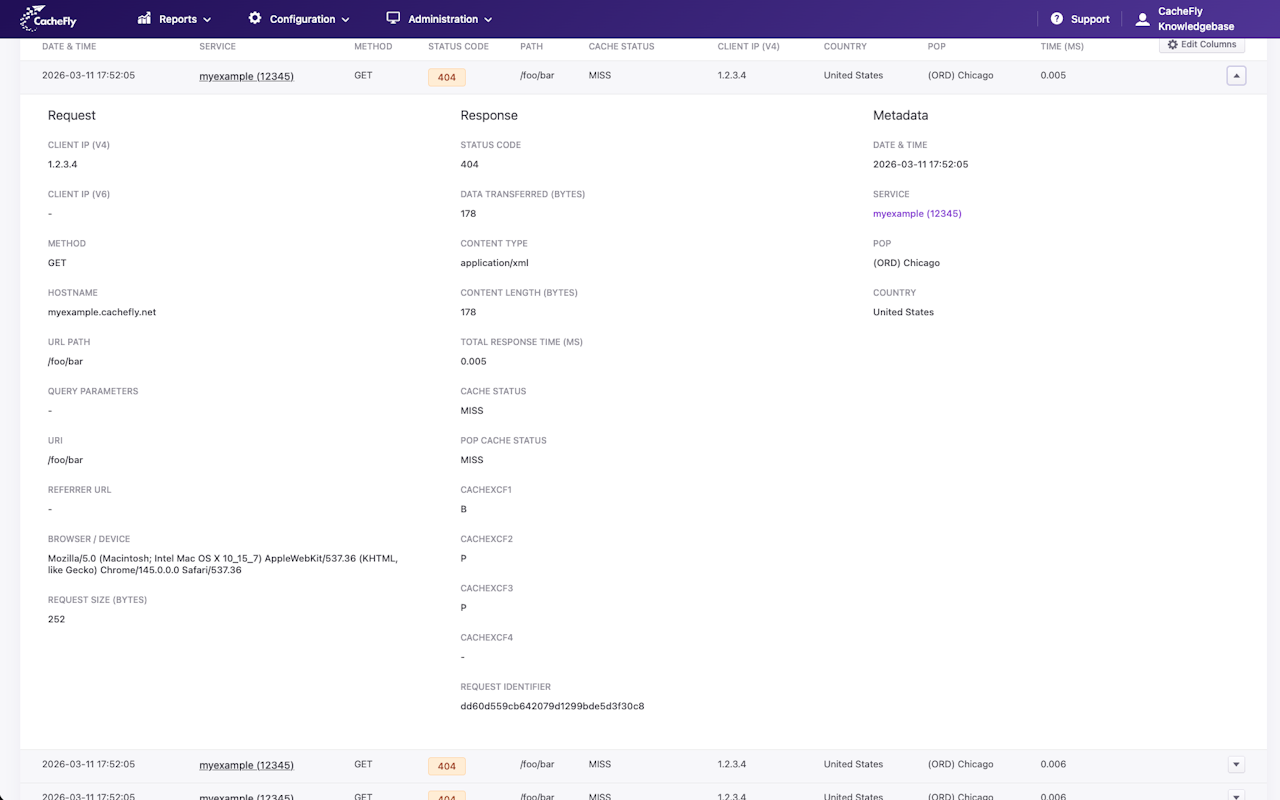Open the CacheFly Knowledgebase account menu
This screenshot has height=800, width=1280.
tap(1195, 19)
